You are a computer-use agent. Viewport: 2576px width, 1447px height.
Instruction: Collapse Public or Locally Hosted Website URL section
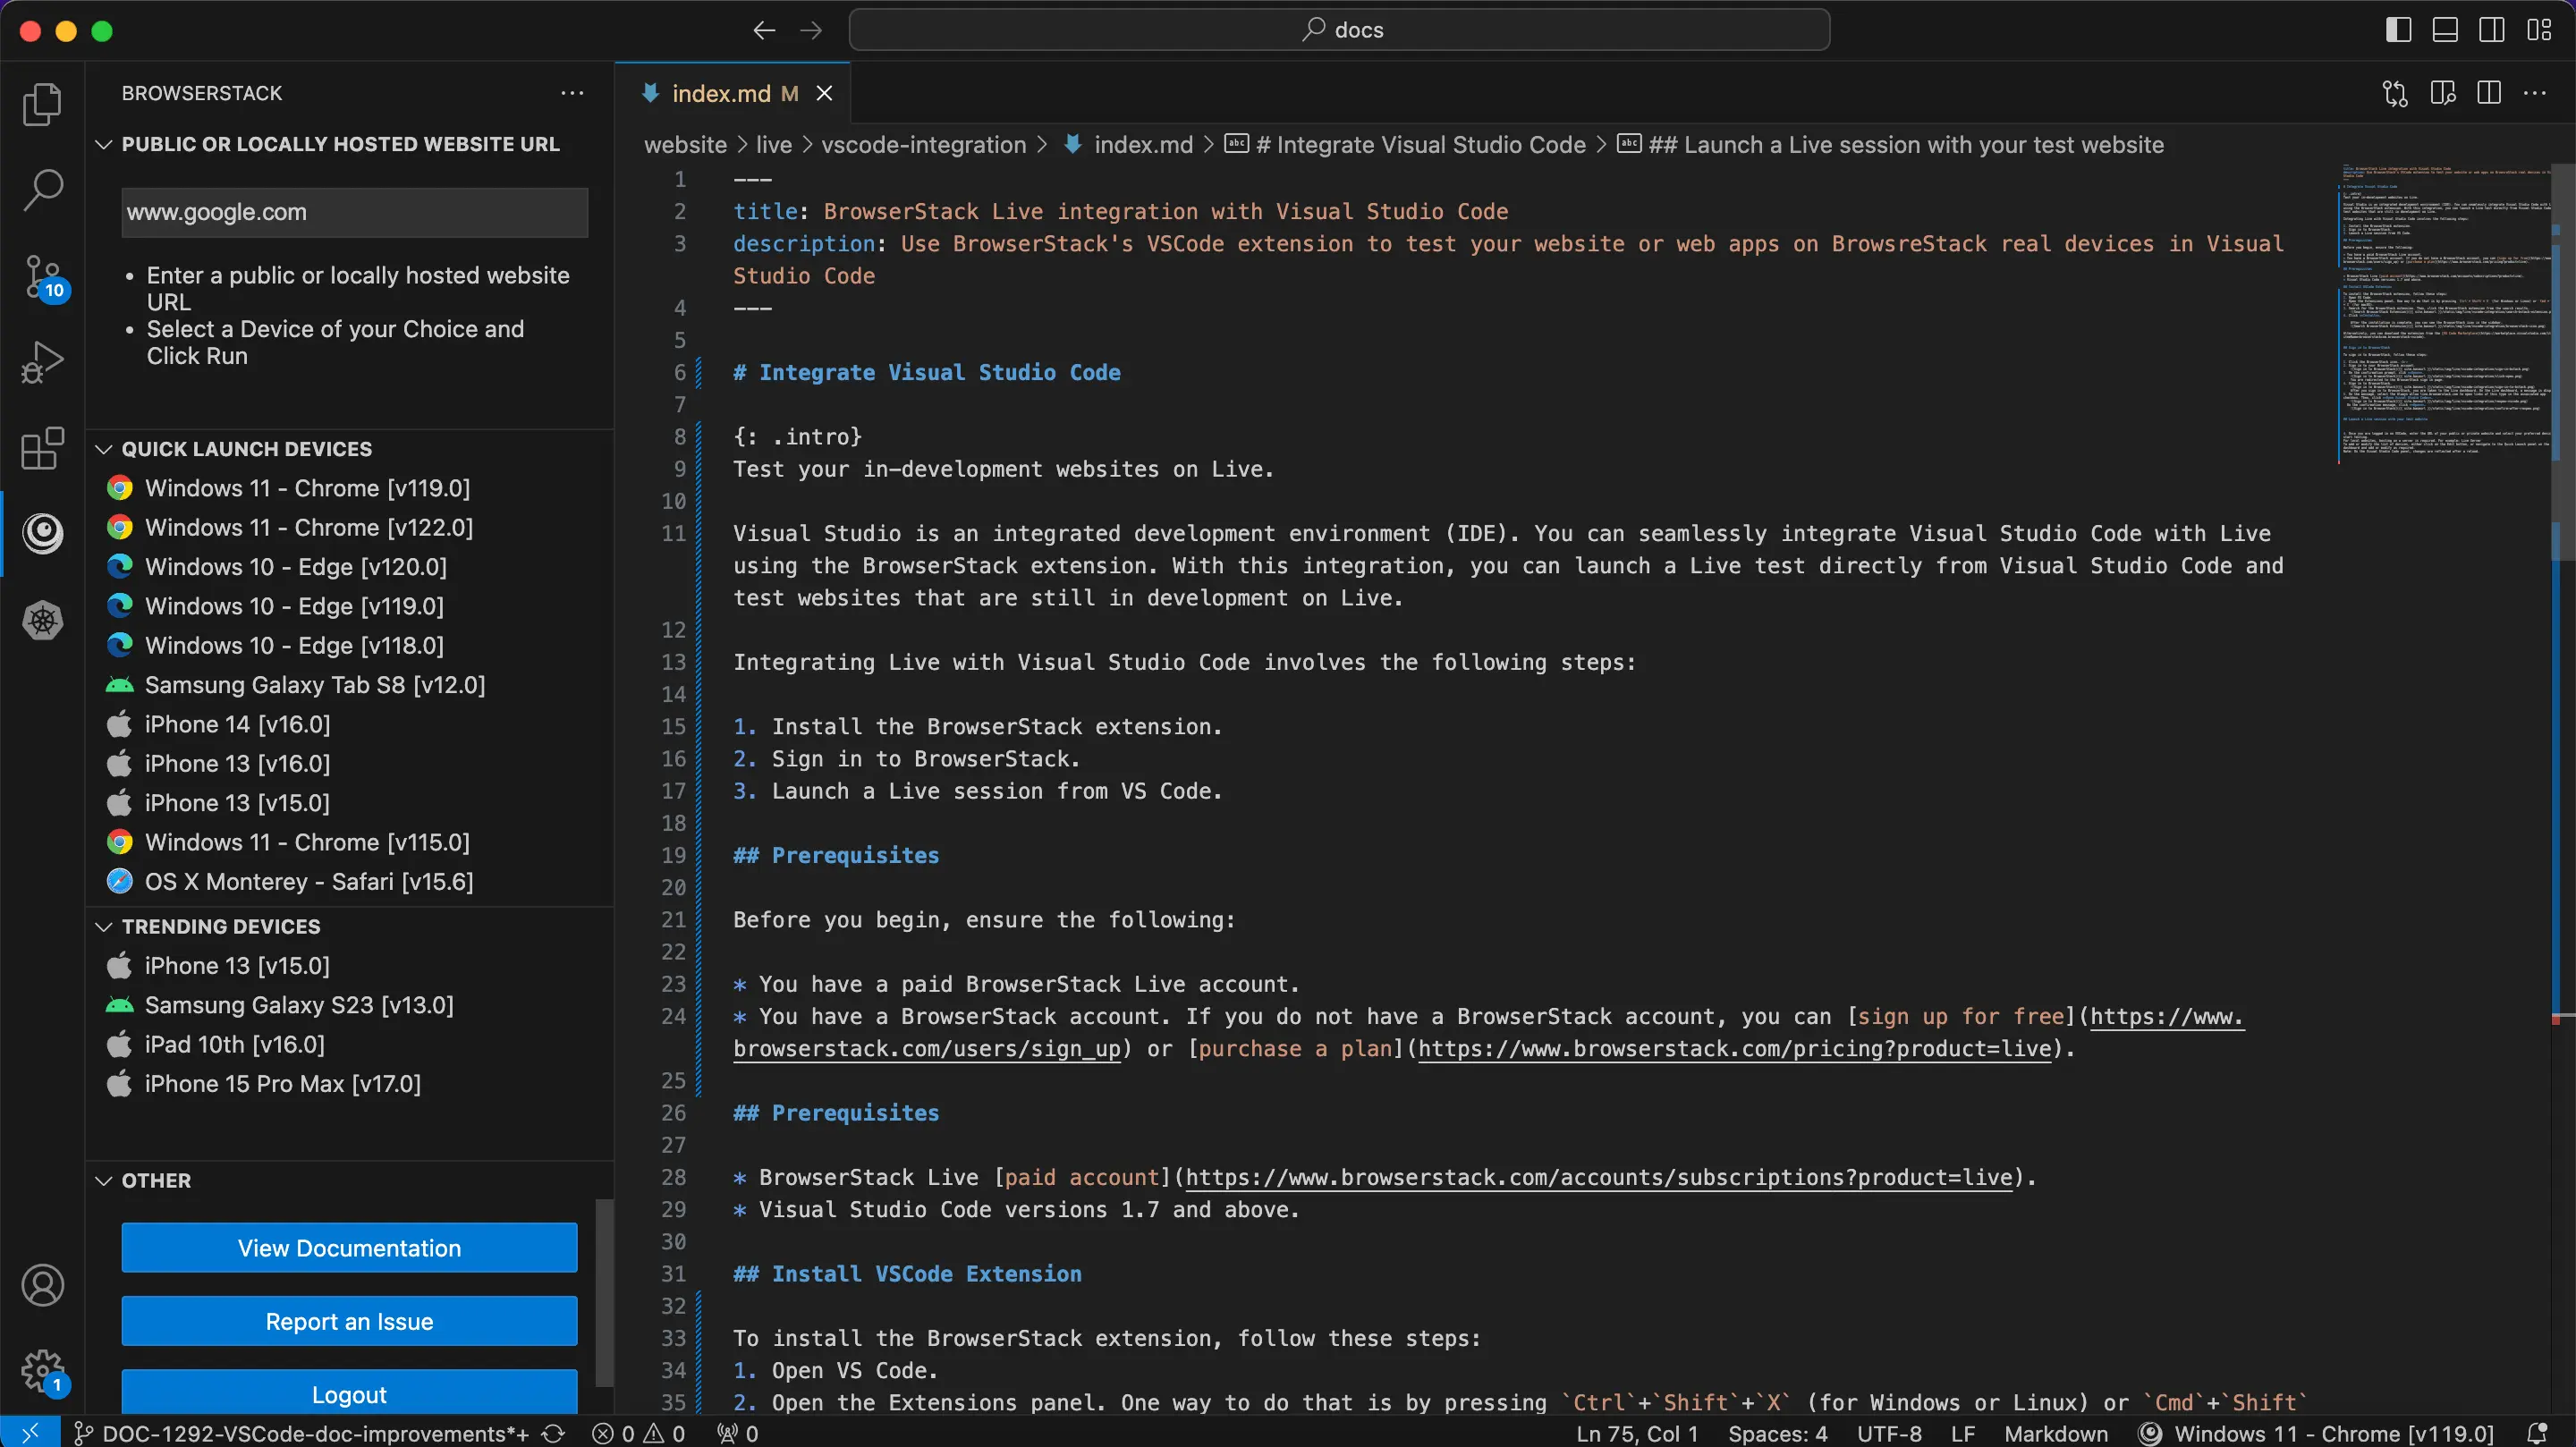(103, 144)
